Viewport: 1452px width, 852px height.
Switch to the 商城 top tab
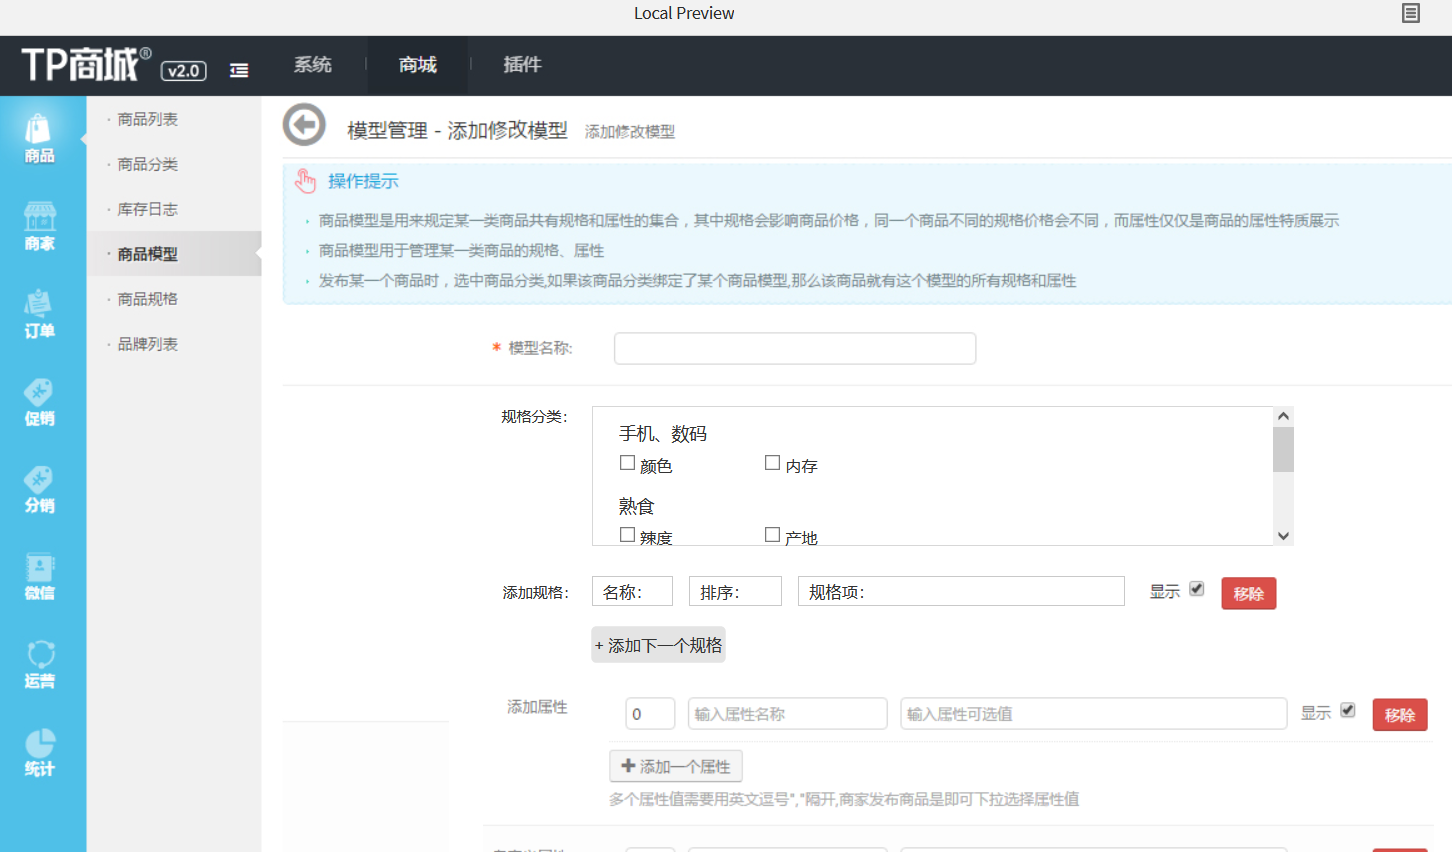(418, 65)
